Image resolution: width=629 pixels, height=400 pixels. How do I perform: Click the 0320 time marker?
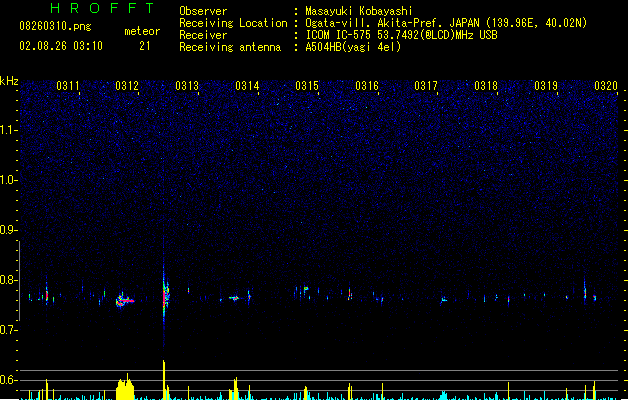(x=606, y=86)
